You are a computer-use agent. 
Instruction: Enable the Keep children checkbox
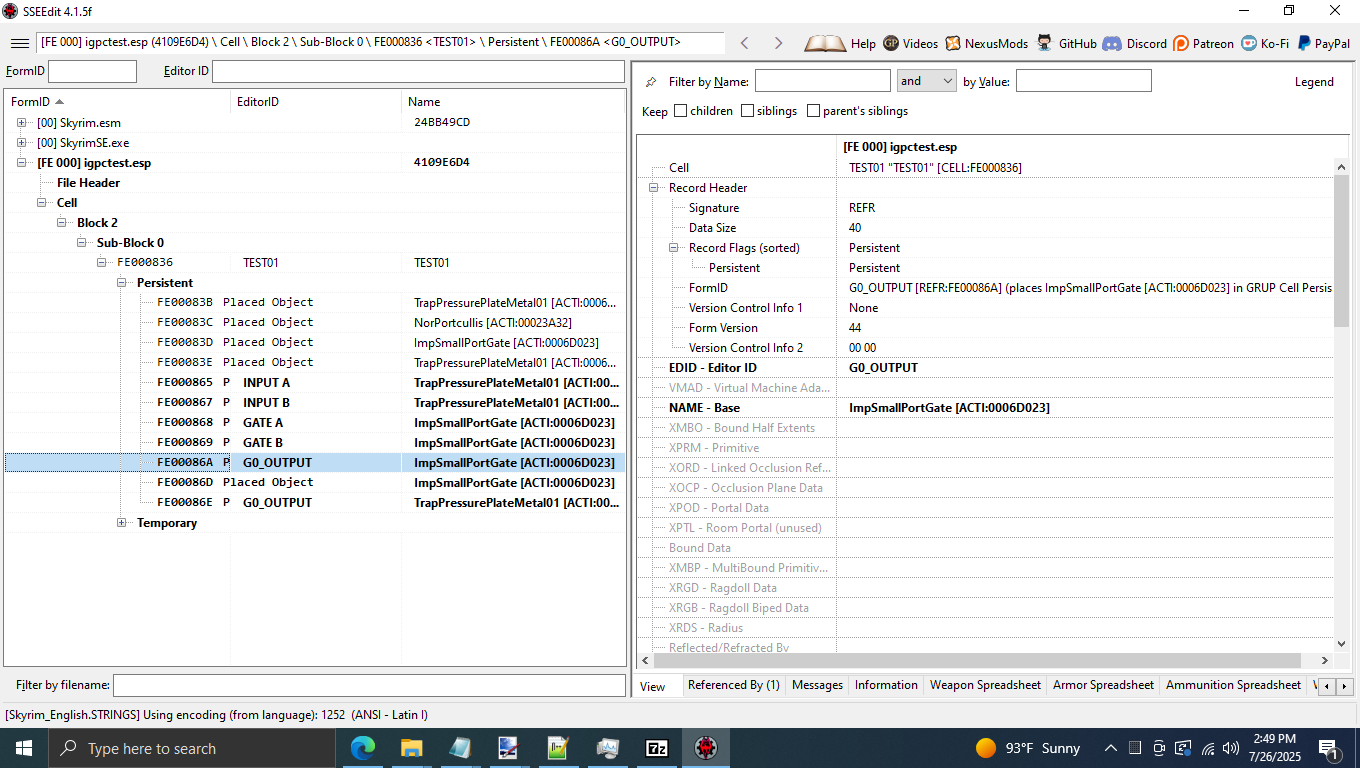point(681,111)
